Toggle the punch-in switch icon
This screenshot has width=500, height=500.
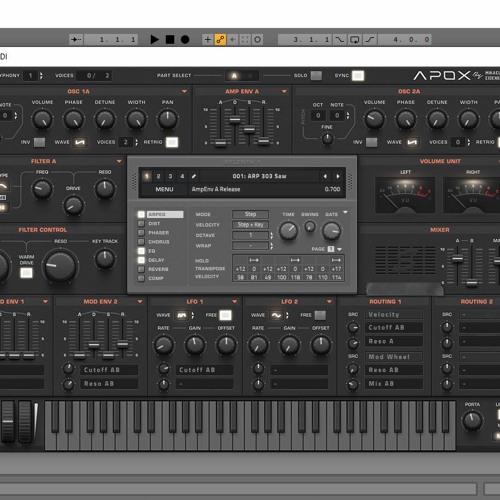[339, 40]
